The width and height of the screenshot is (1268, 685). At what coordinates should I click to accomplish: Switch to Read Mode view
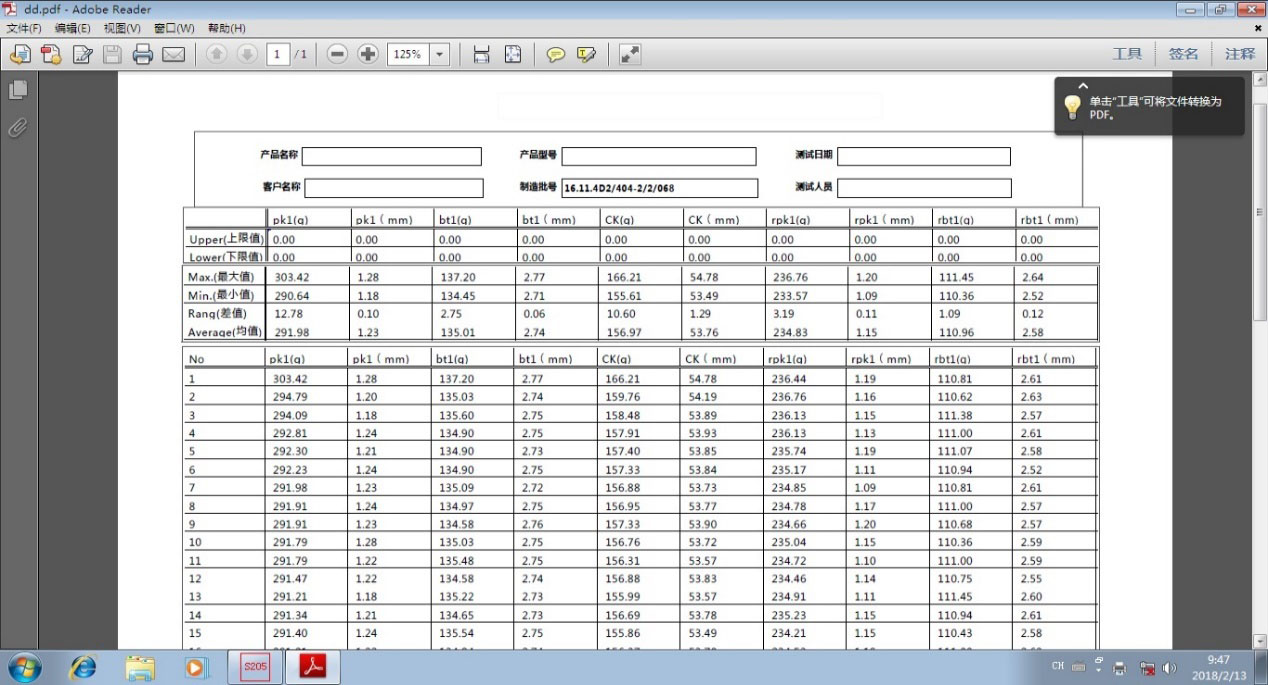tap(630, 54)
